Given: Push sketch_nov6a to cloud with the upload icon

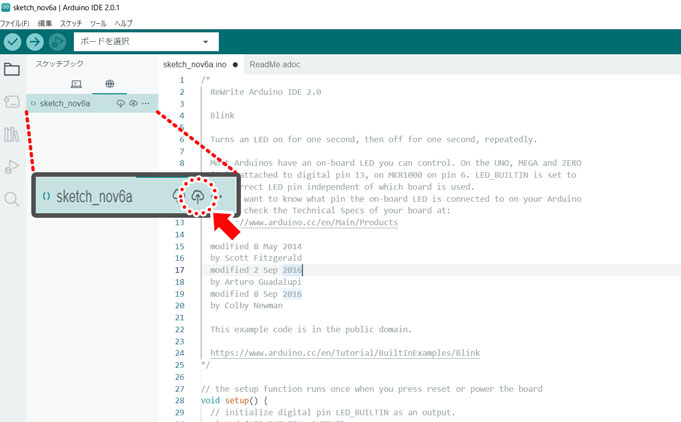Looking at the screenshot, I should pyautogui.click(x=133, y=103).
